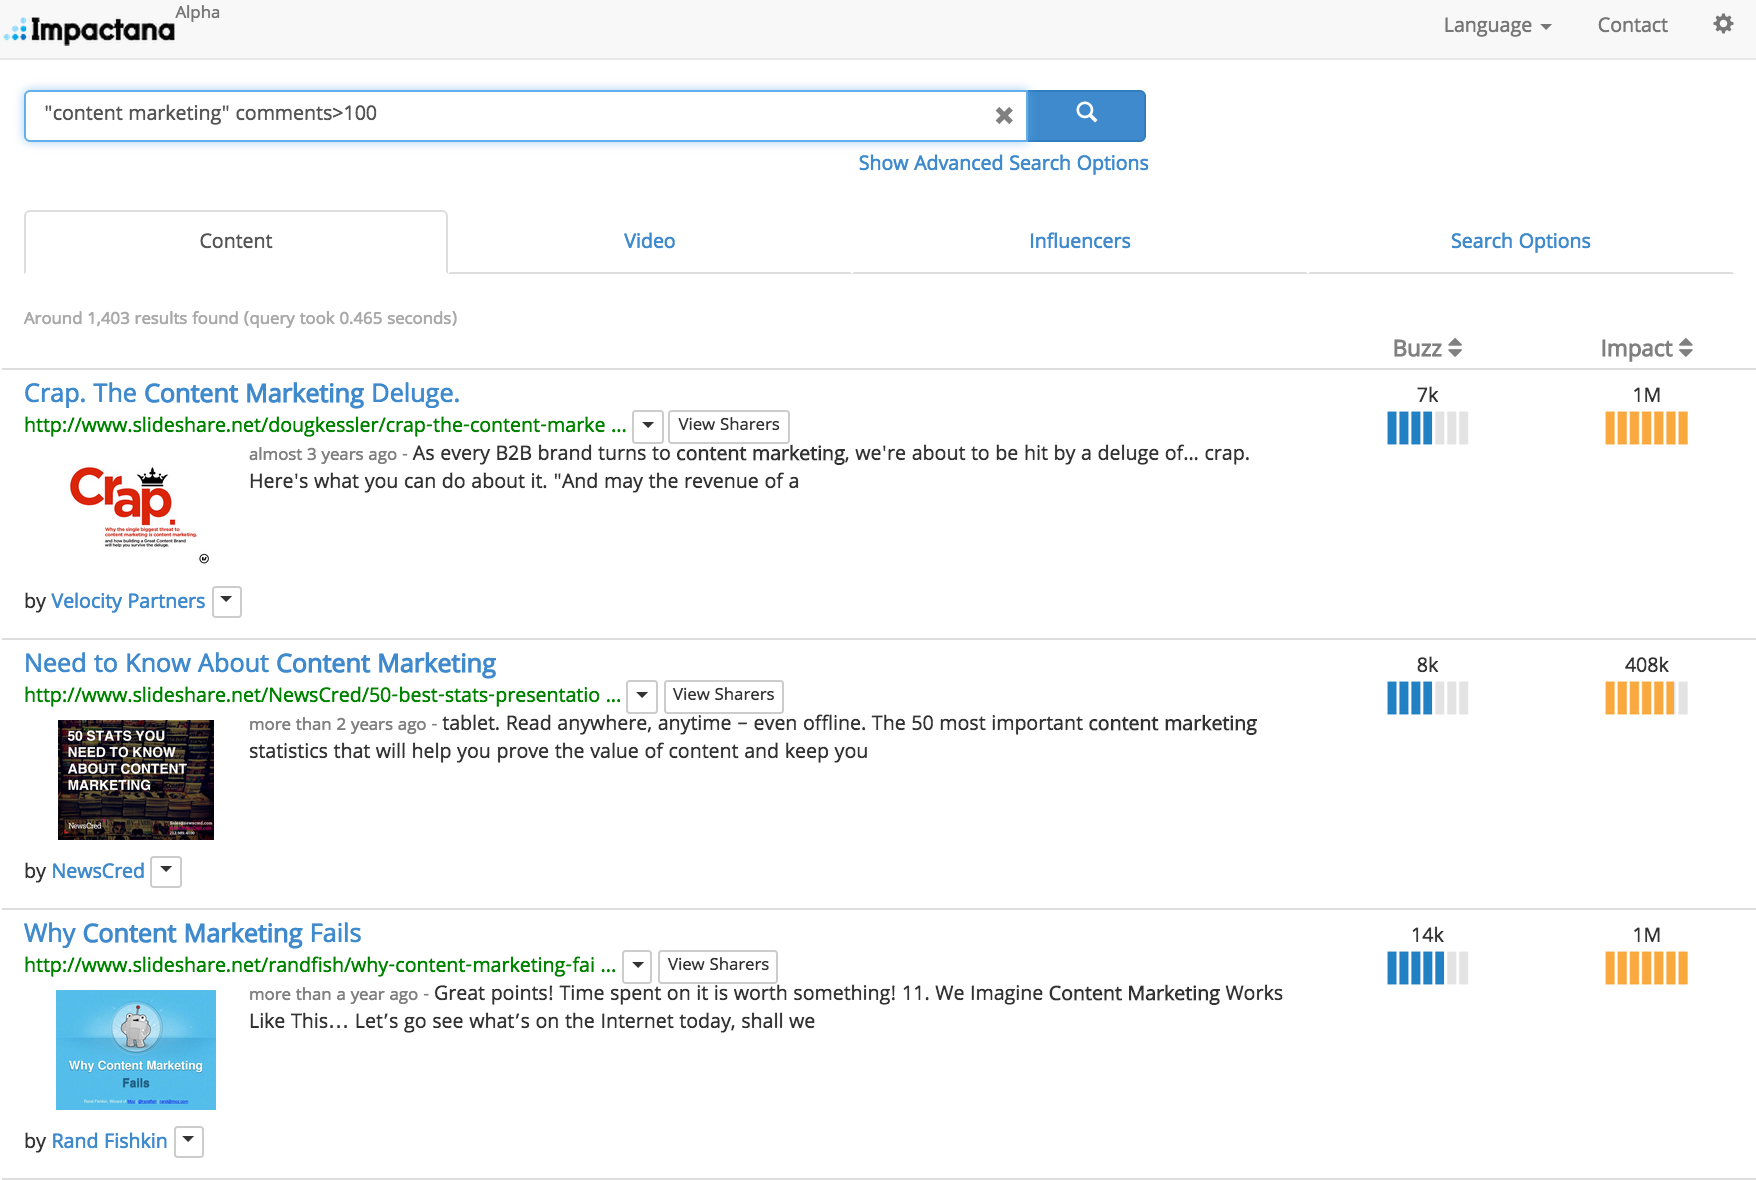The height and width of the screenshot is (1180, 1756).
Task: Click View Sharers for the NewsCred result
Action: [723, 695]
